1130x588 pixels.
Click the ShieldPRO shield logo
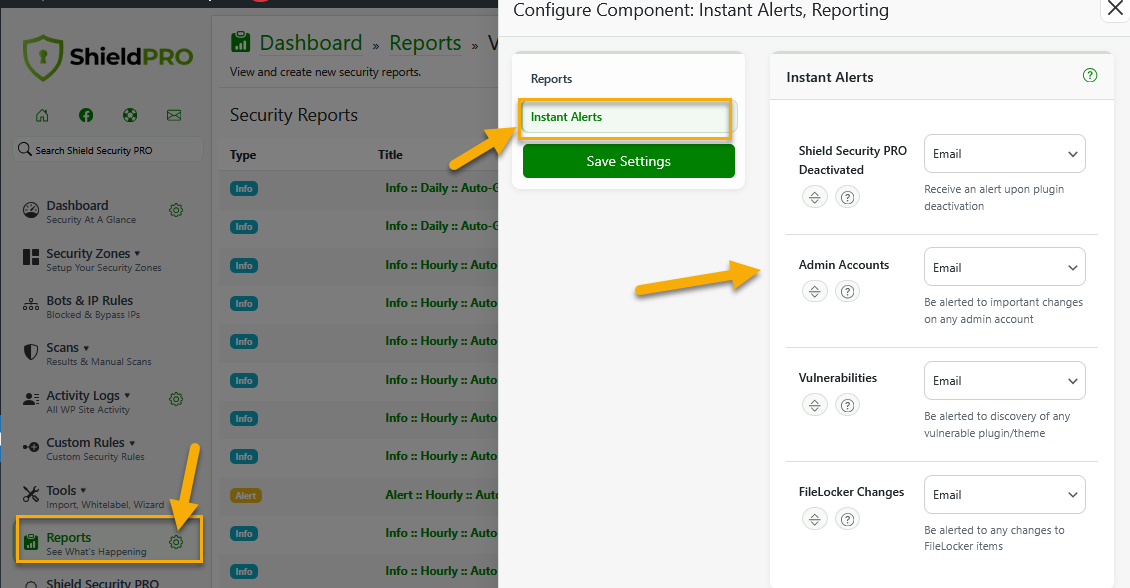click(43, 57)
